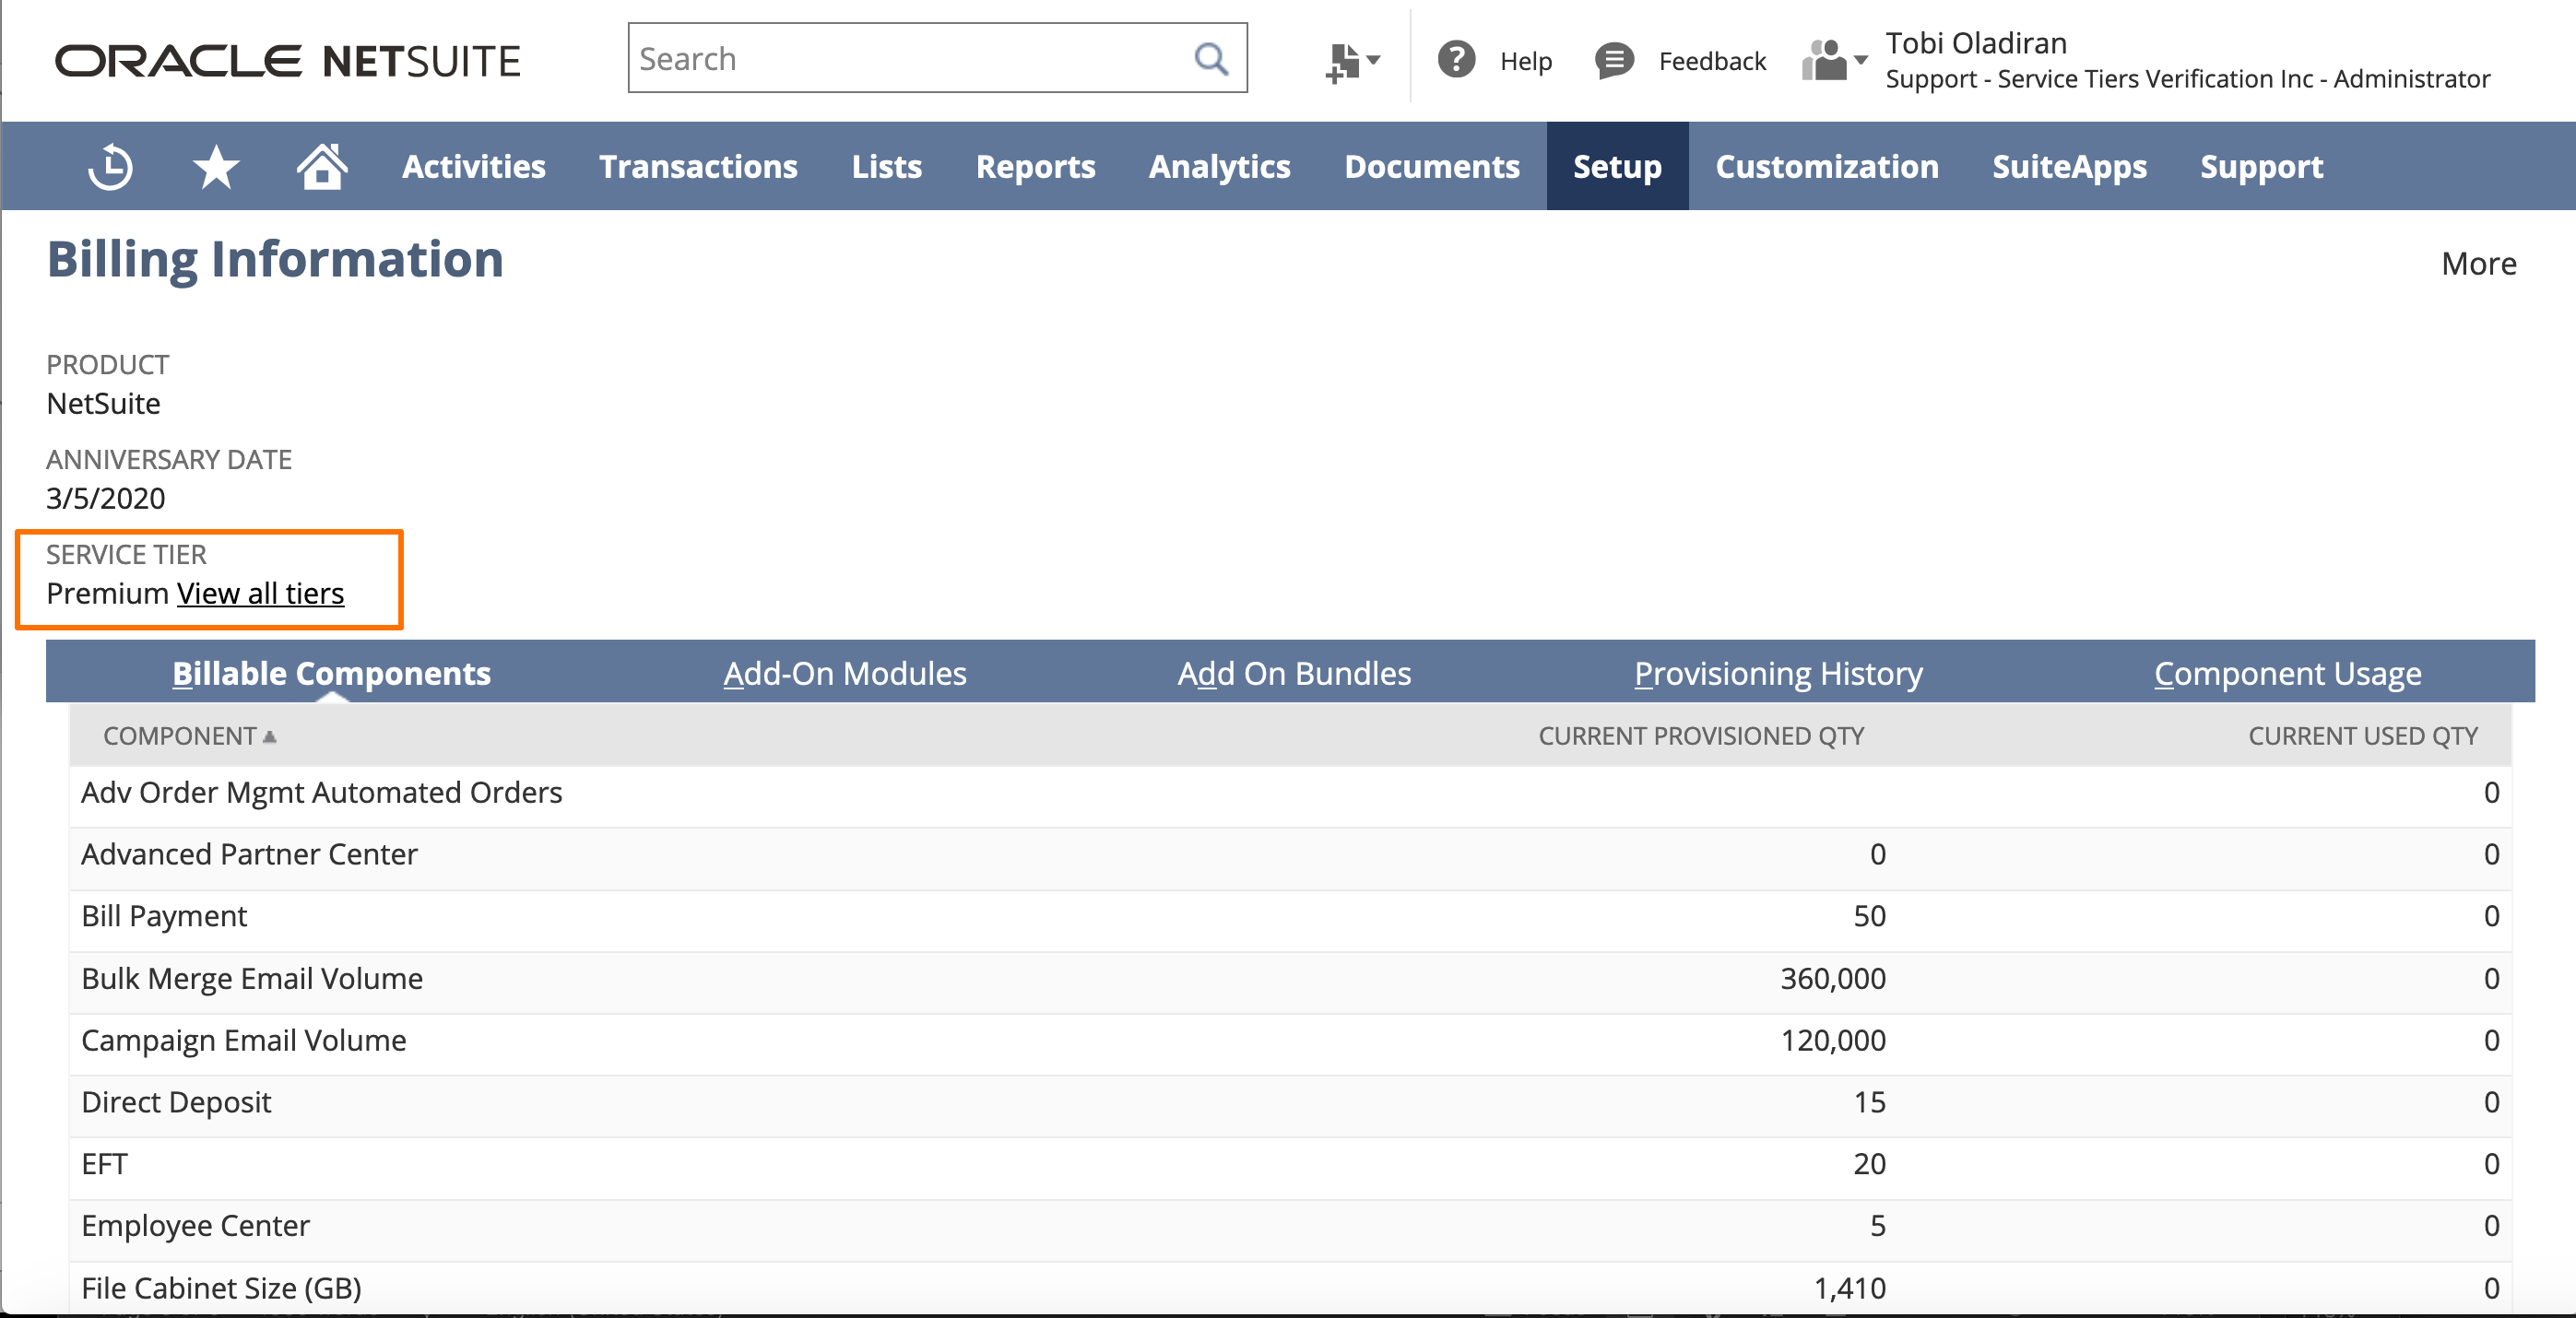Open the Recent Records clock icon

[110, 166]
